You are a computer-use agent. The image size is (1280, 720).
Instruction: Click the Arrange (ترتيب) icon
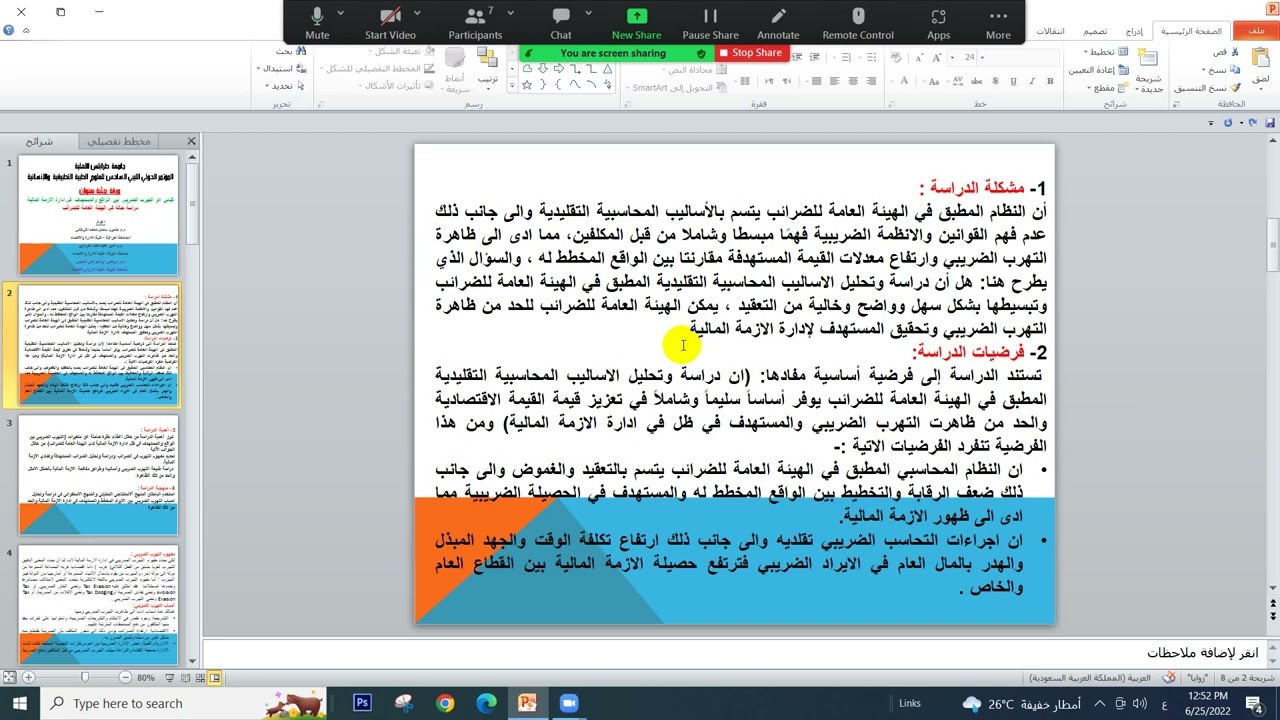487,57
